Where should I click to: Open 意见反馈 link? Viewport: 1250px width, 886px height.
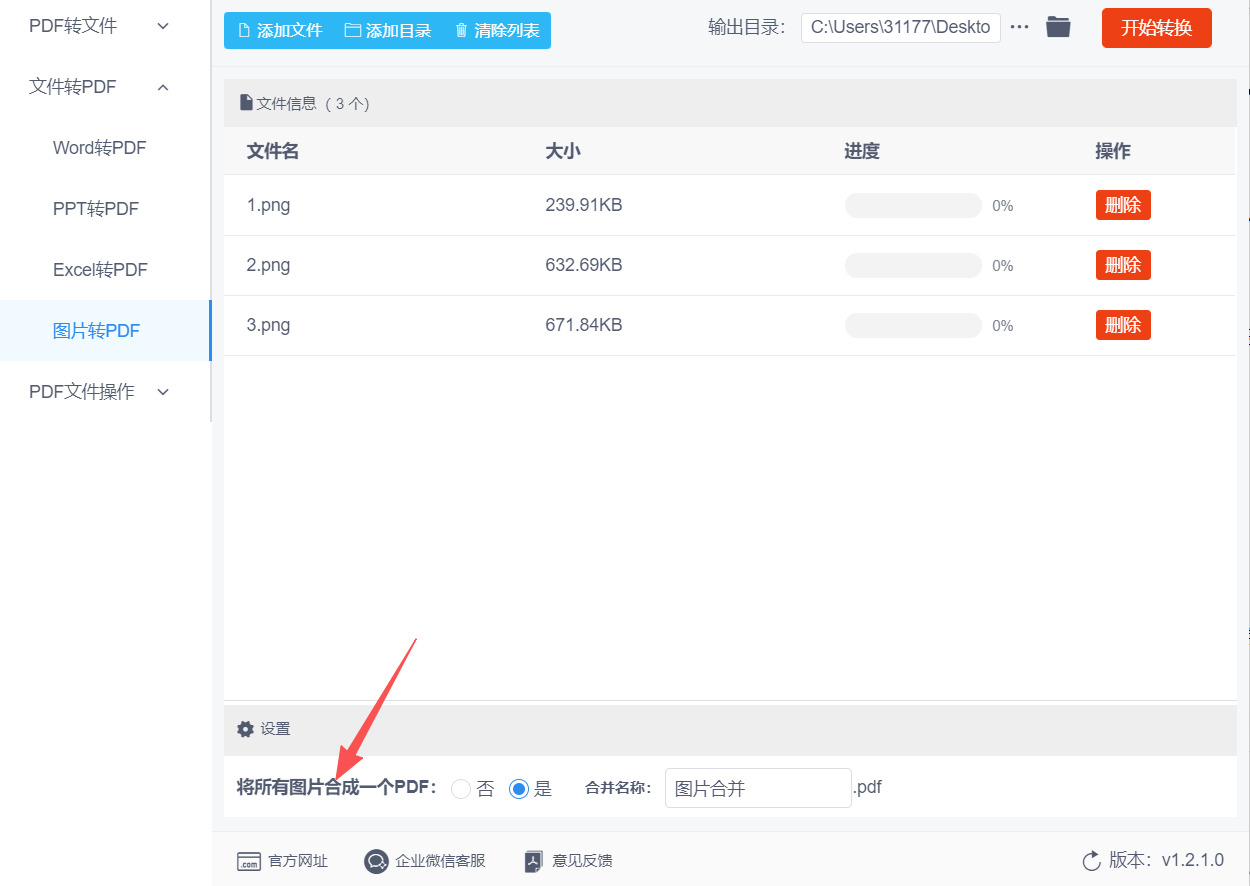568,861
